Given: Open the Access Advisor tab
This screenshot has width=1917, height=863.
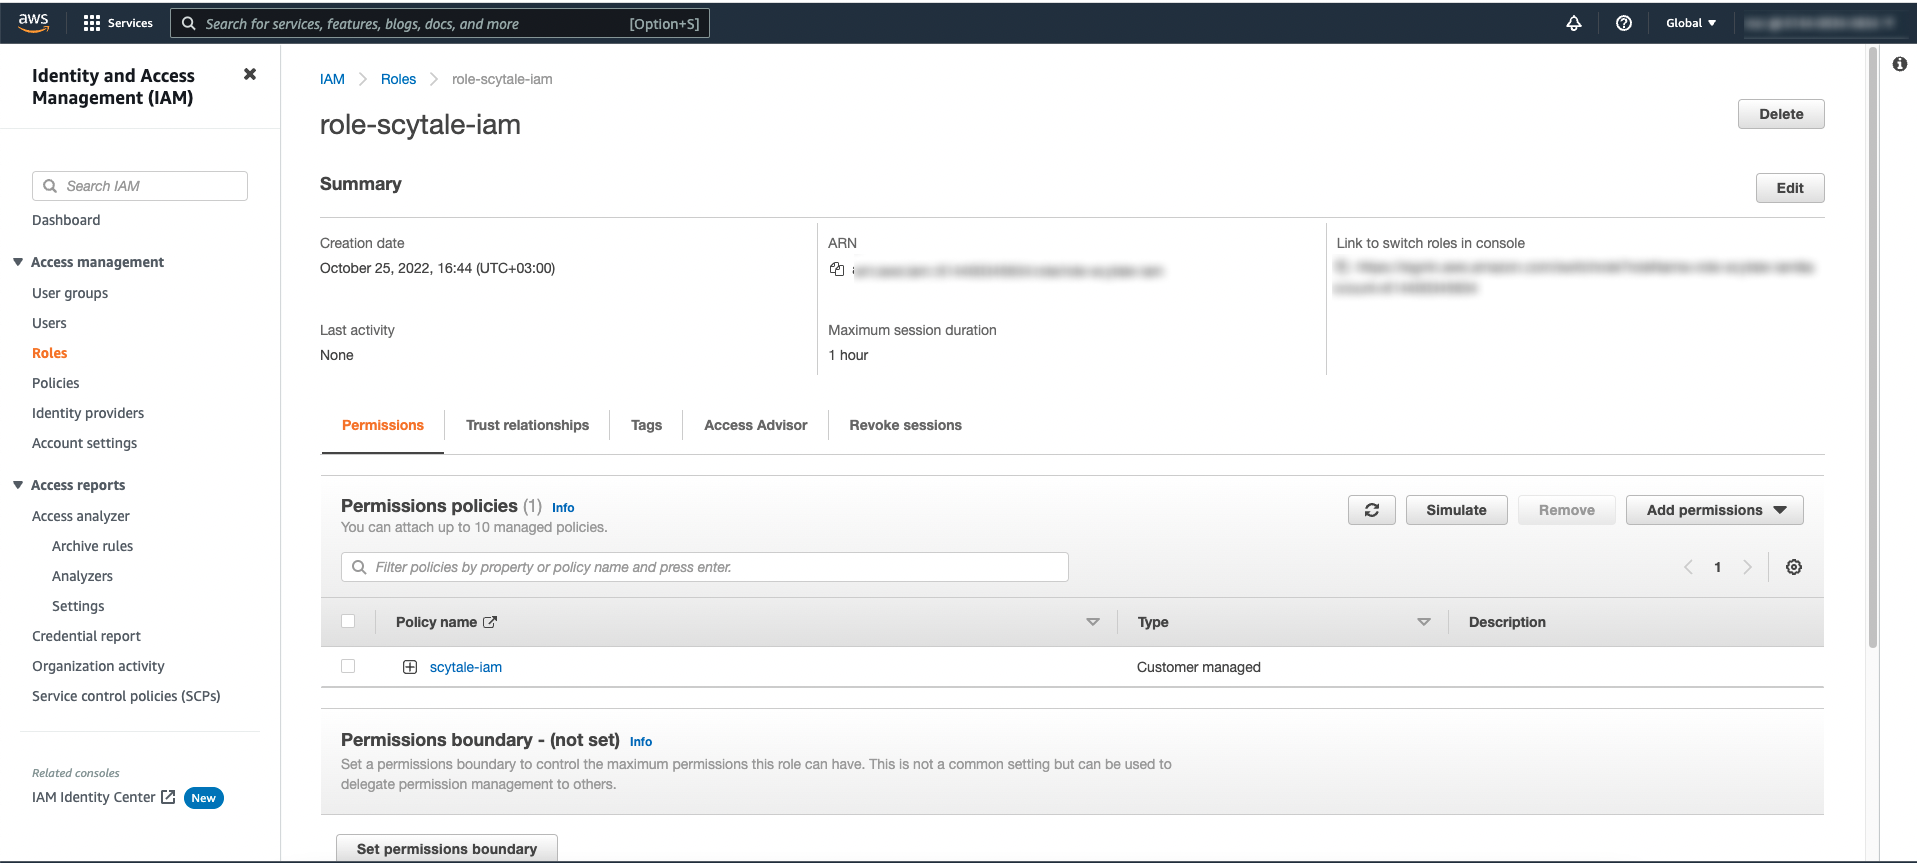Looking at the screenshot, I should pyautogui.click(x=756, y=425).
